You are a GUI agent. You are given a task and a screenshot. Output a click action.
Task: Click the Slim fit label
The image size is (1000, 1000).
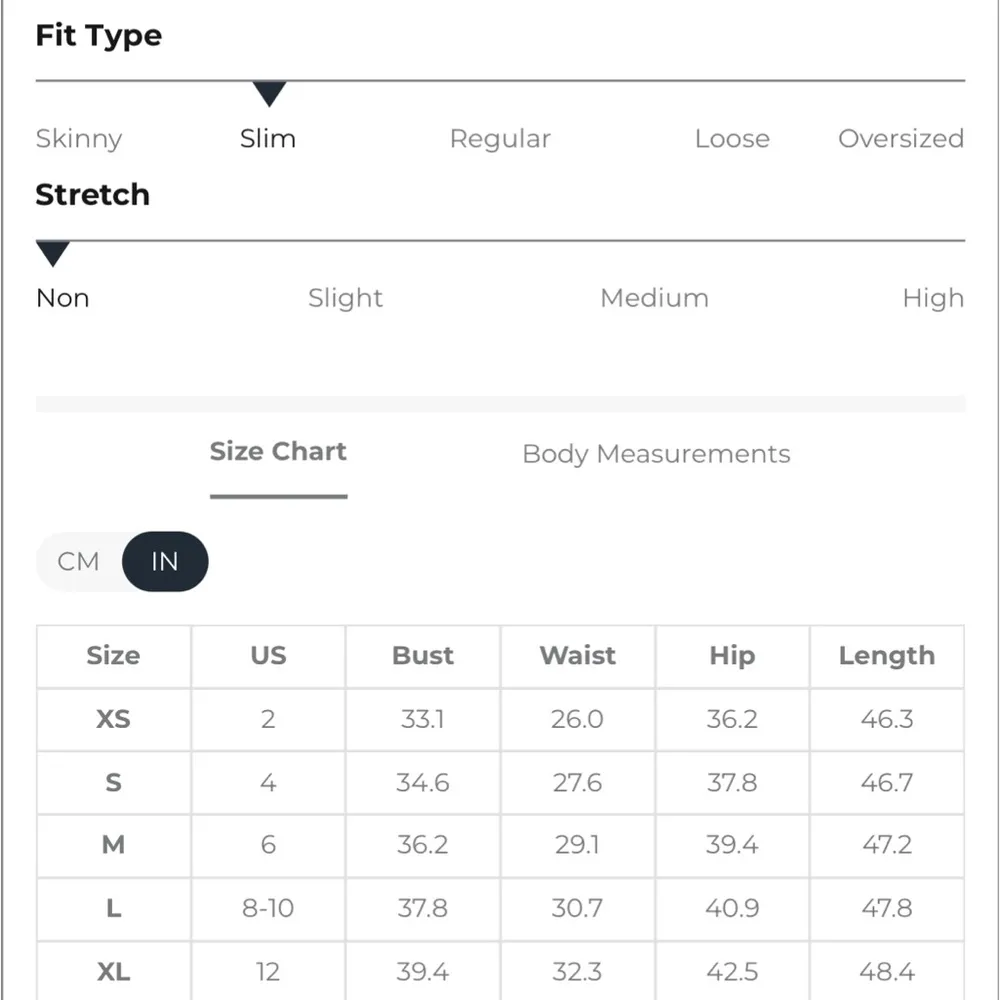[268, 139]
